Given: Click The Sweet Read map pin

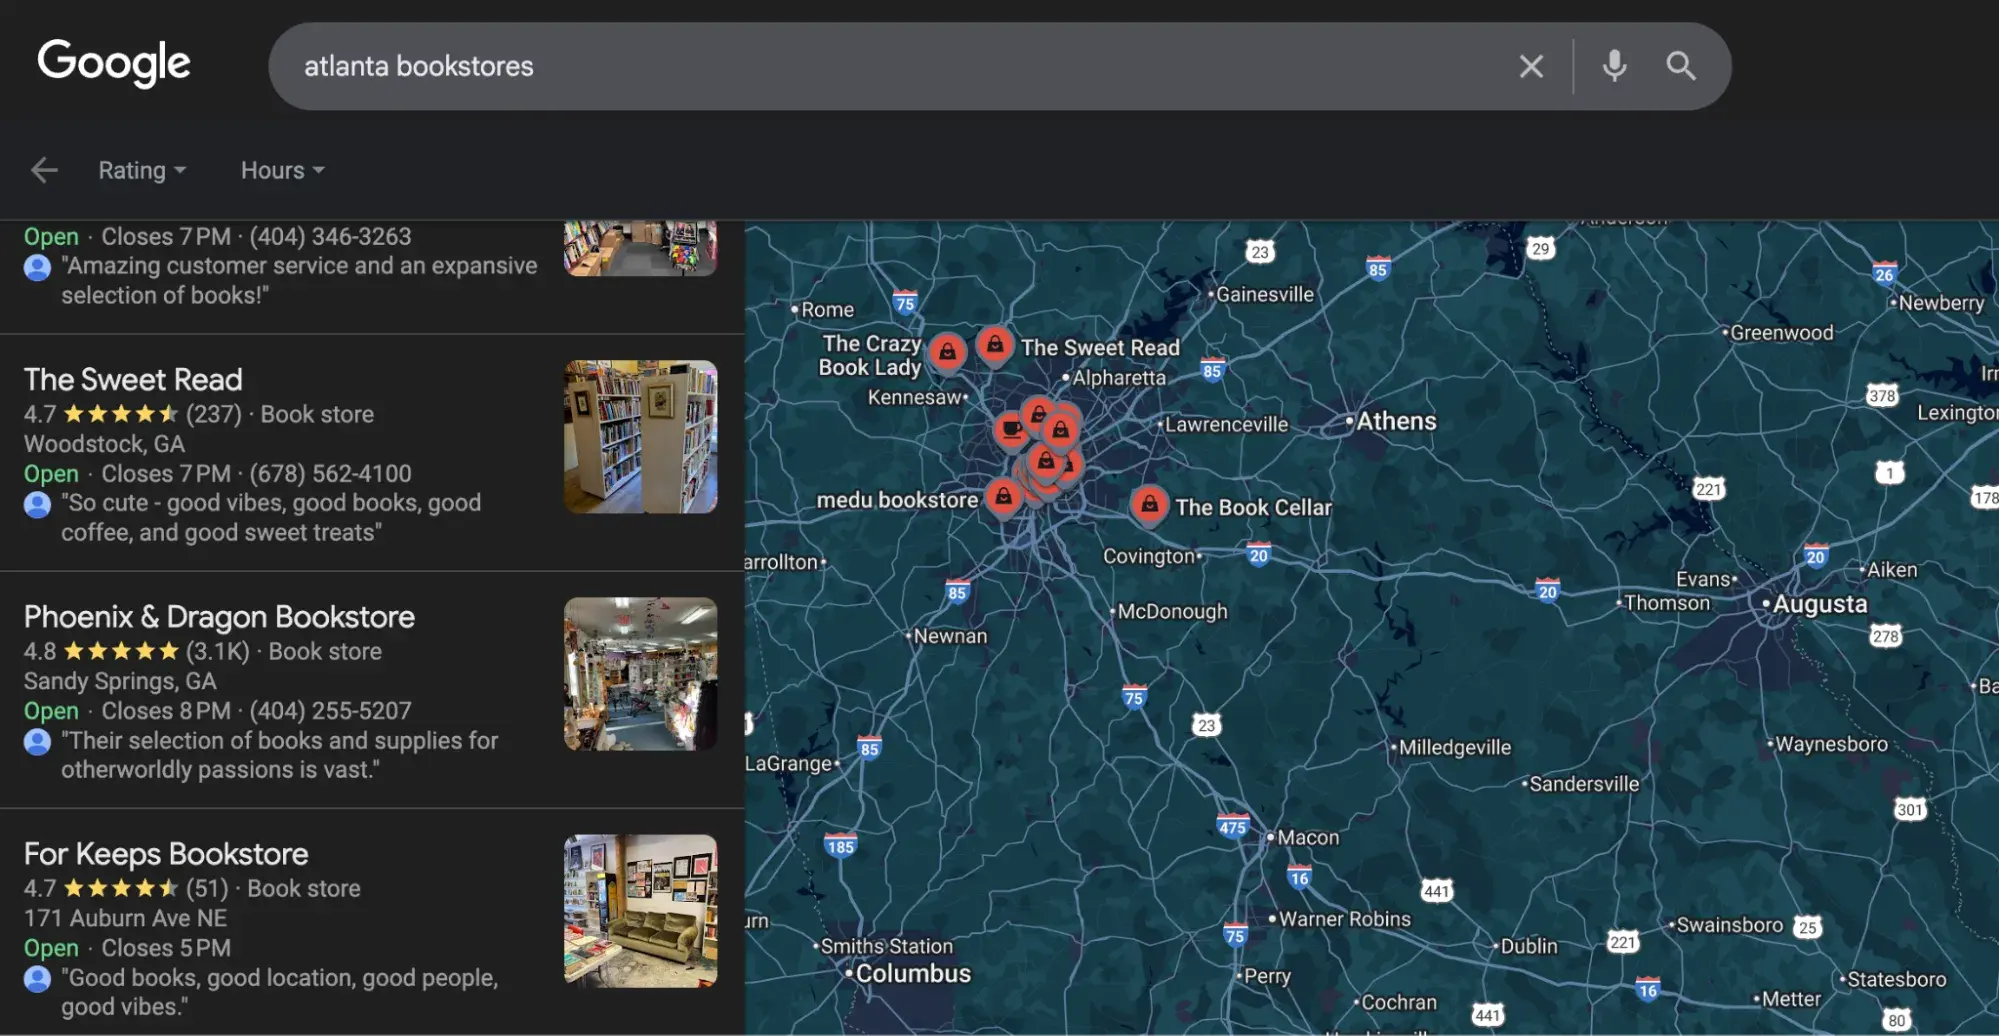Looking at the screenshot, I should click(995, 345).
